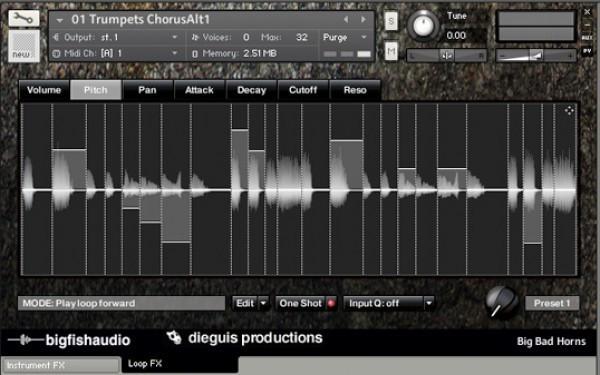
Task: Click the Input Q: off selector
Action: (x=384, y=303)
